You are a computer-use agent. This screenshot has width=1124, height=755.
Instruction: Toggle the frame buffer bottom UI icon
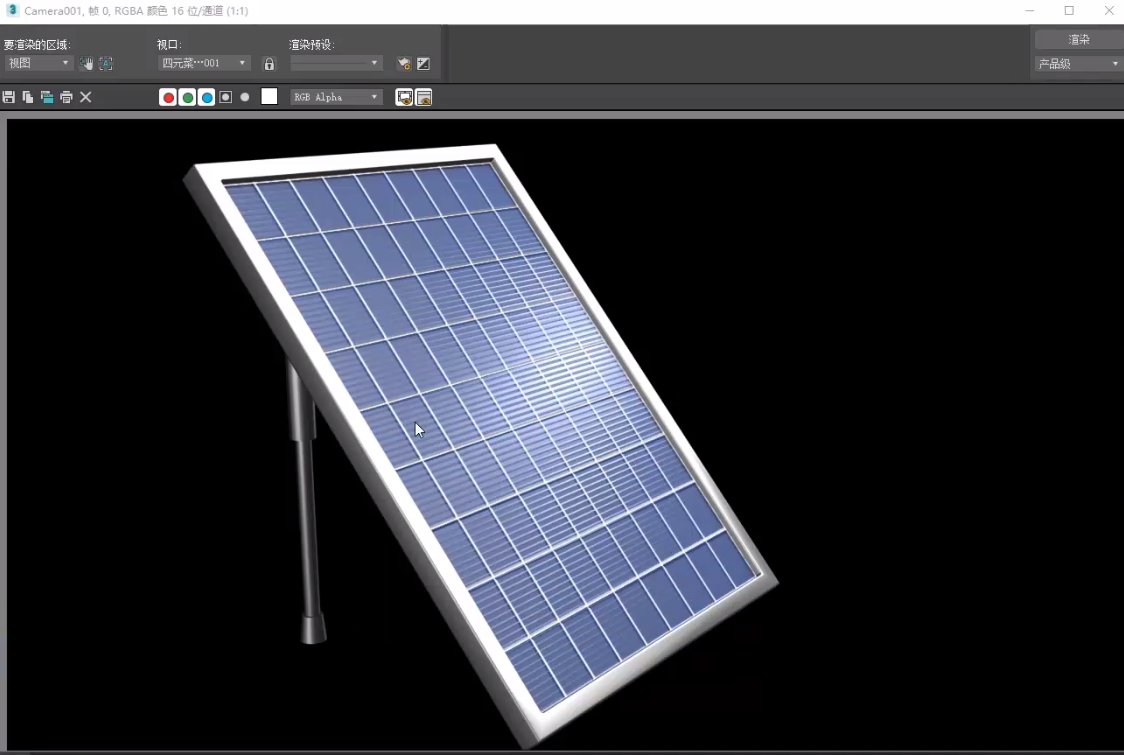[424, 98]
